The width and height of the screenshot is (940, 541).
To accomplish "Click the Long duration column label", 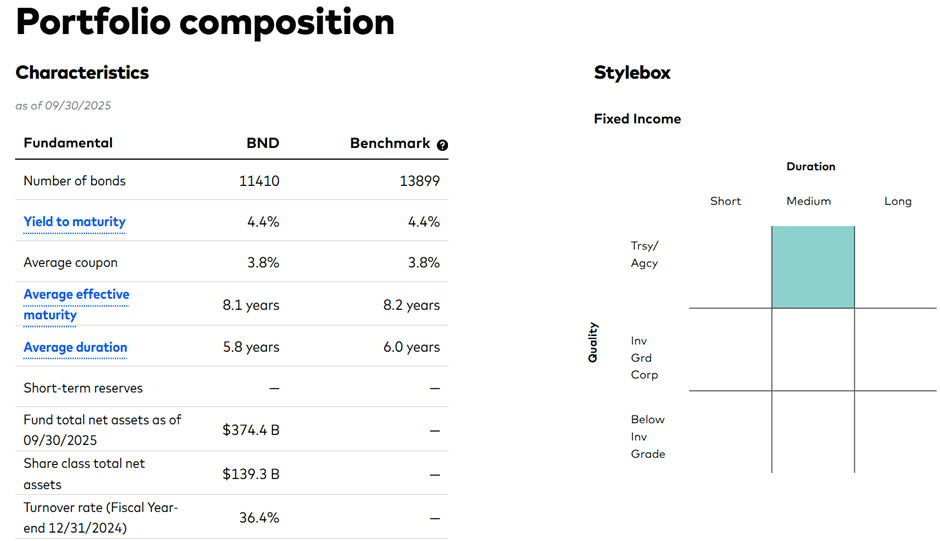I will pos(897,201).
